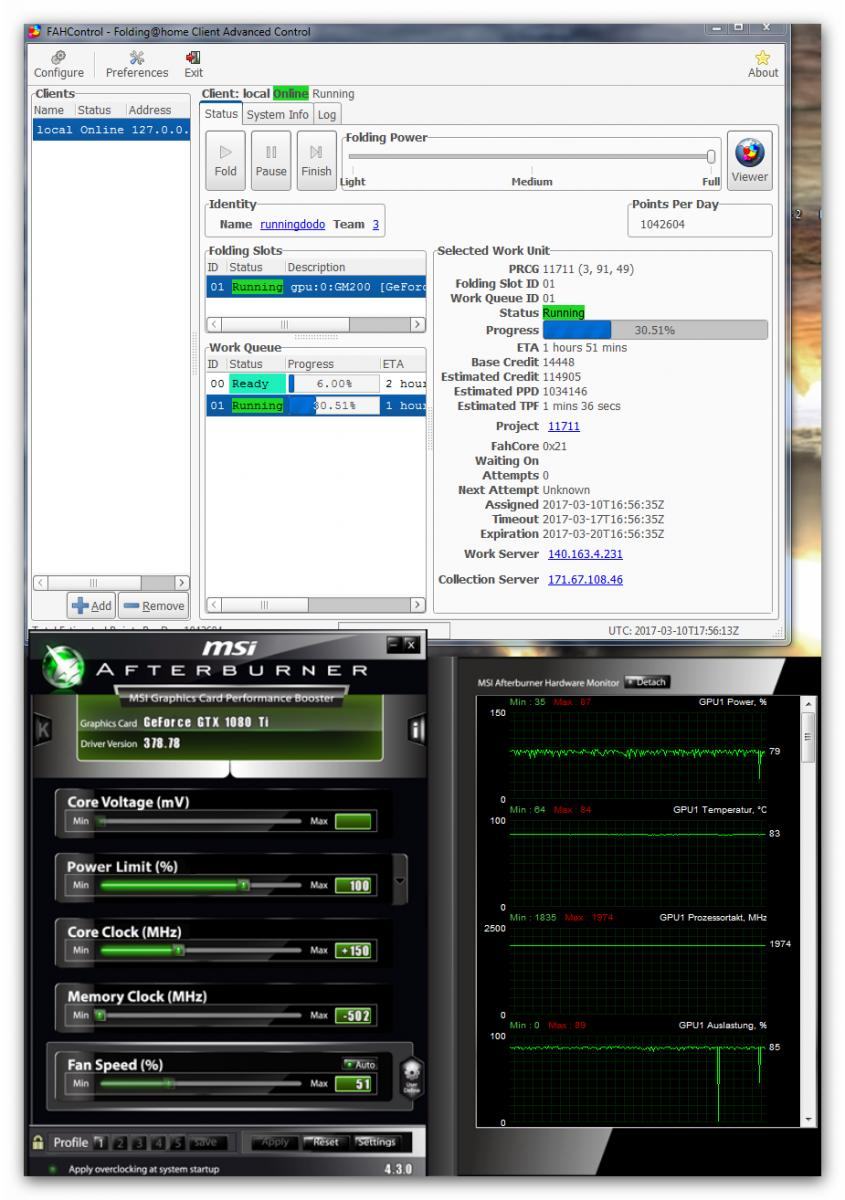
Task: Detach the Afterburner Hardware Monitor
Action: [x=648, y=682]
